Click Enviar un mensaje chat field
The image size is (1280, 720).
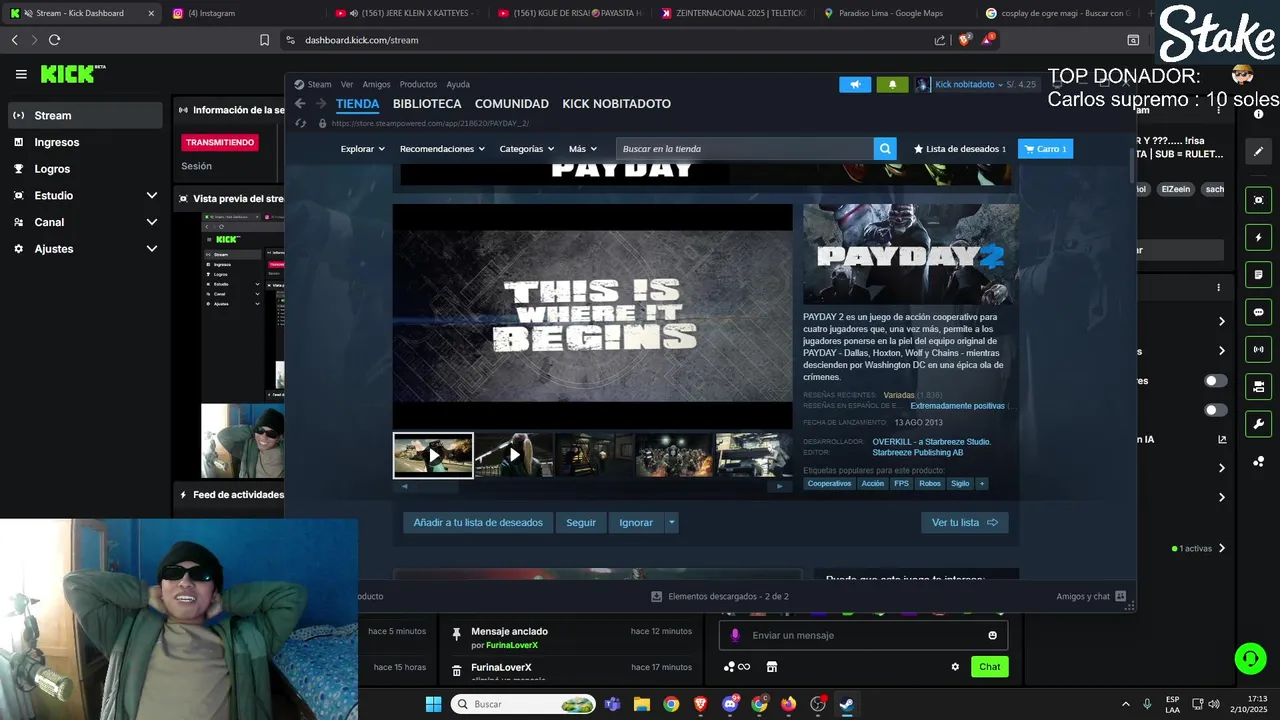pos(863,635)
